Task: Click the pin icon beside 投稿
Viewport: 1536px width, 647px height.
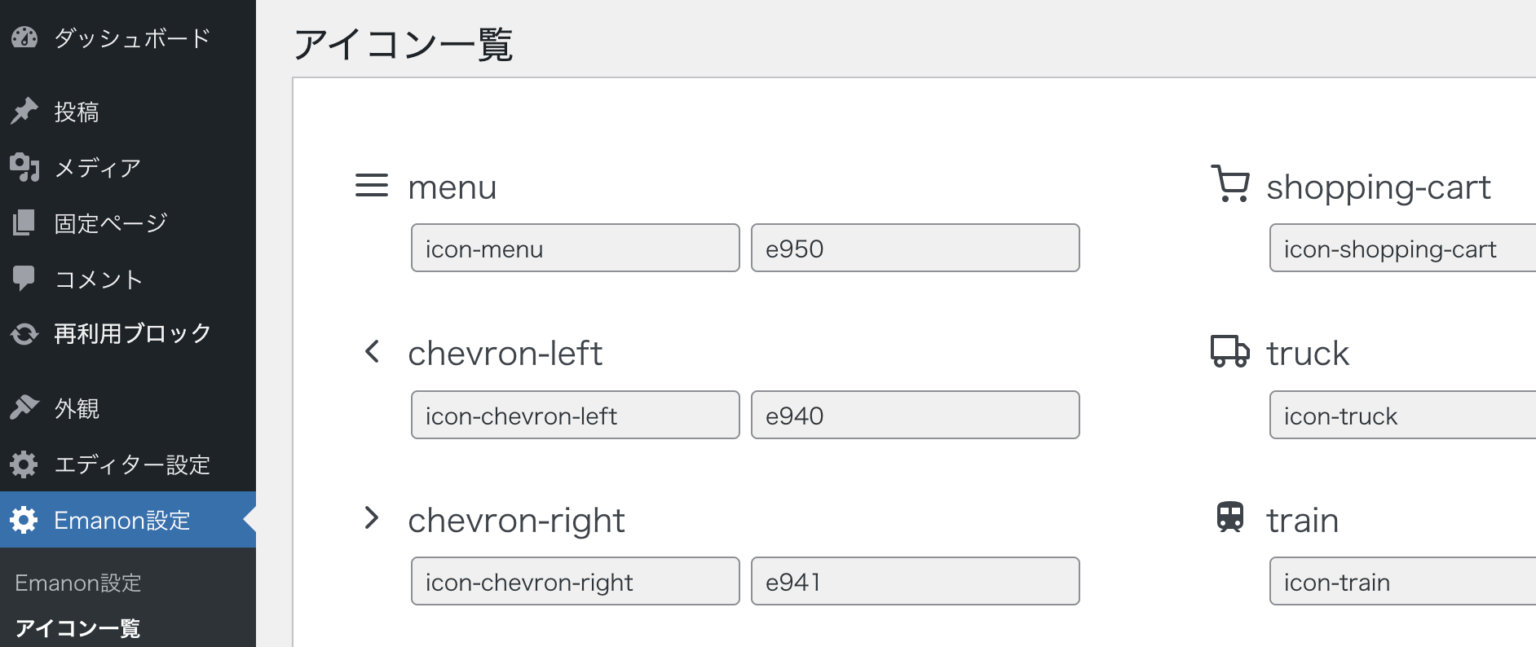Action: 24,111
